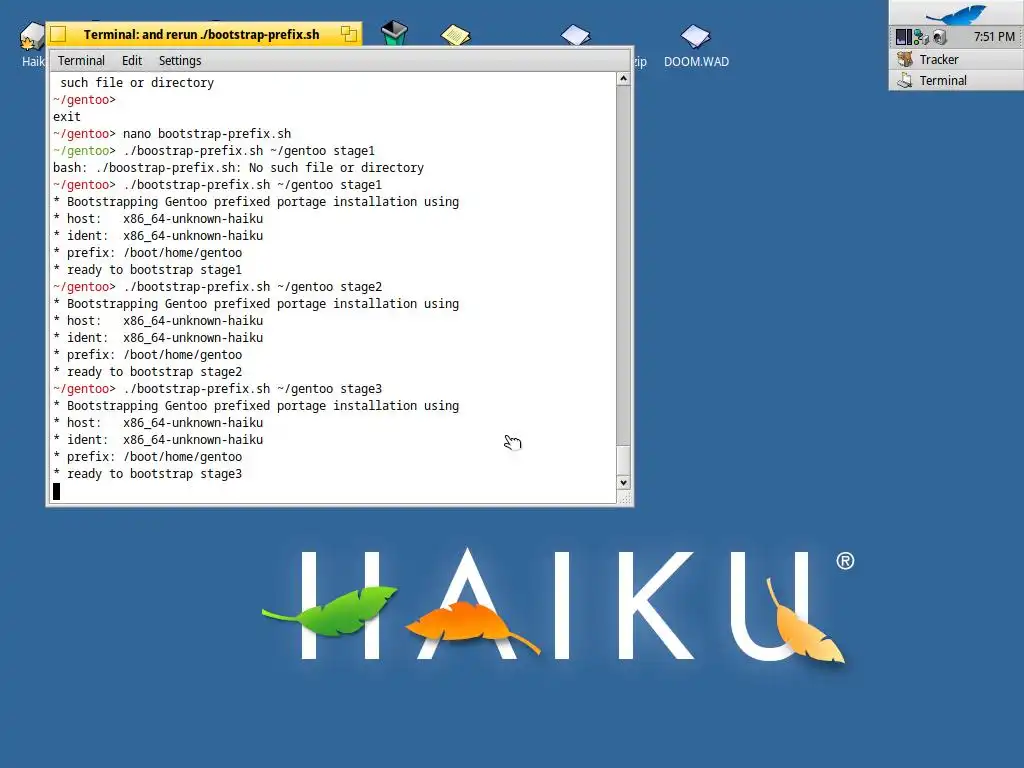Select the Trash can desktop icon
This screenshot has width=1024, height=768.
(x=394, y=33)
